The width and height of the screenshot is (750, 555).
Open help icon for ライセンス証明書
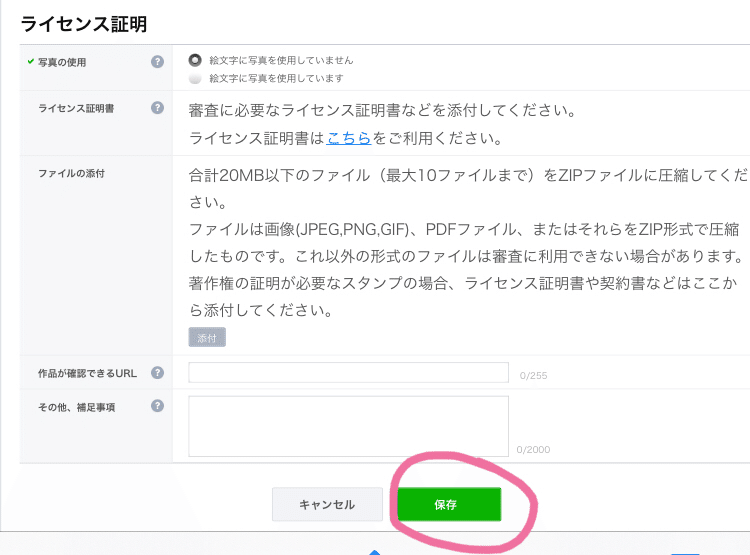[x=157, y=108]
